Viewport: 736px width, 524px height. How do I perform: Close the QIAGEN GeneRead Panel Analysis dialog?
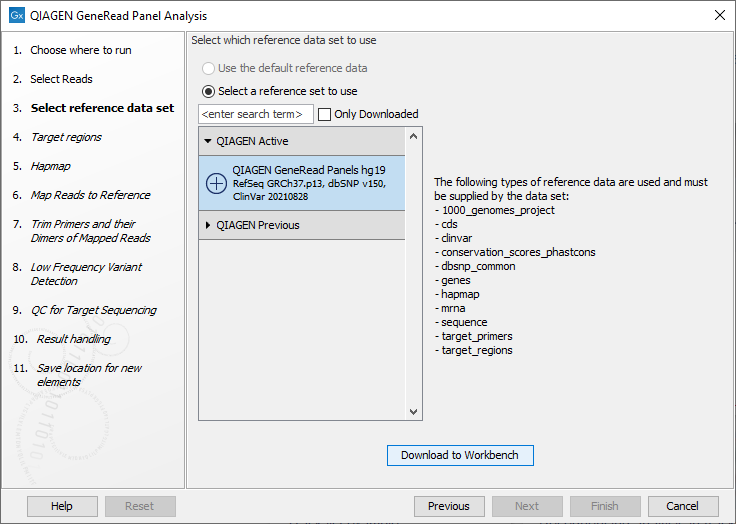point(720,15)
